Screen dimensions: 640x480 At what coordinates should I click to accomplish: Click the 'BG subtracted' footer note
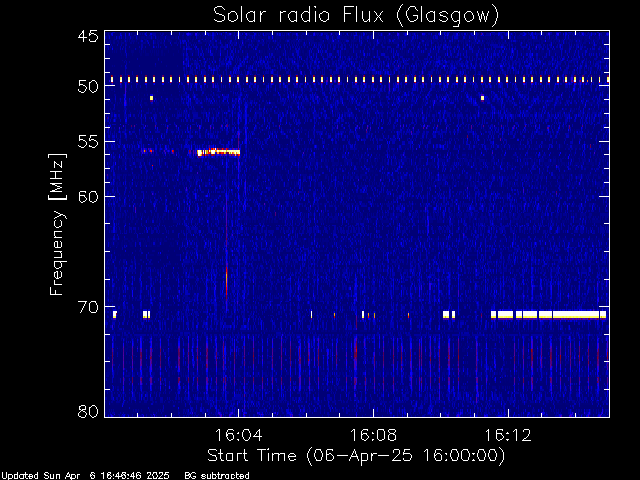pyautogui.click(x=217, y=476)
